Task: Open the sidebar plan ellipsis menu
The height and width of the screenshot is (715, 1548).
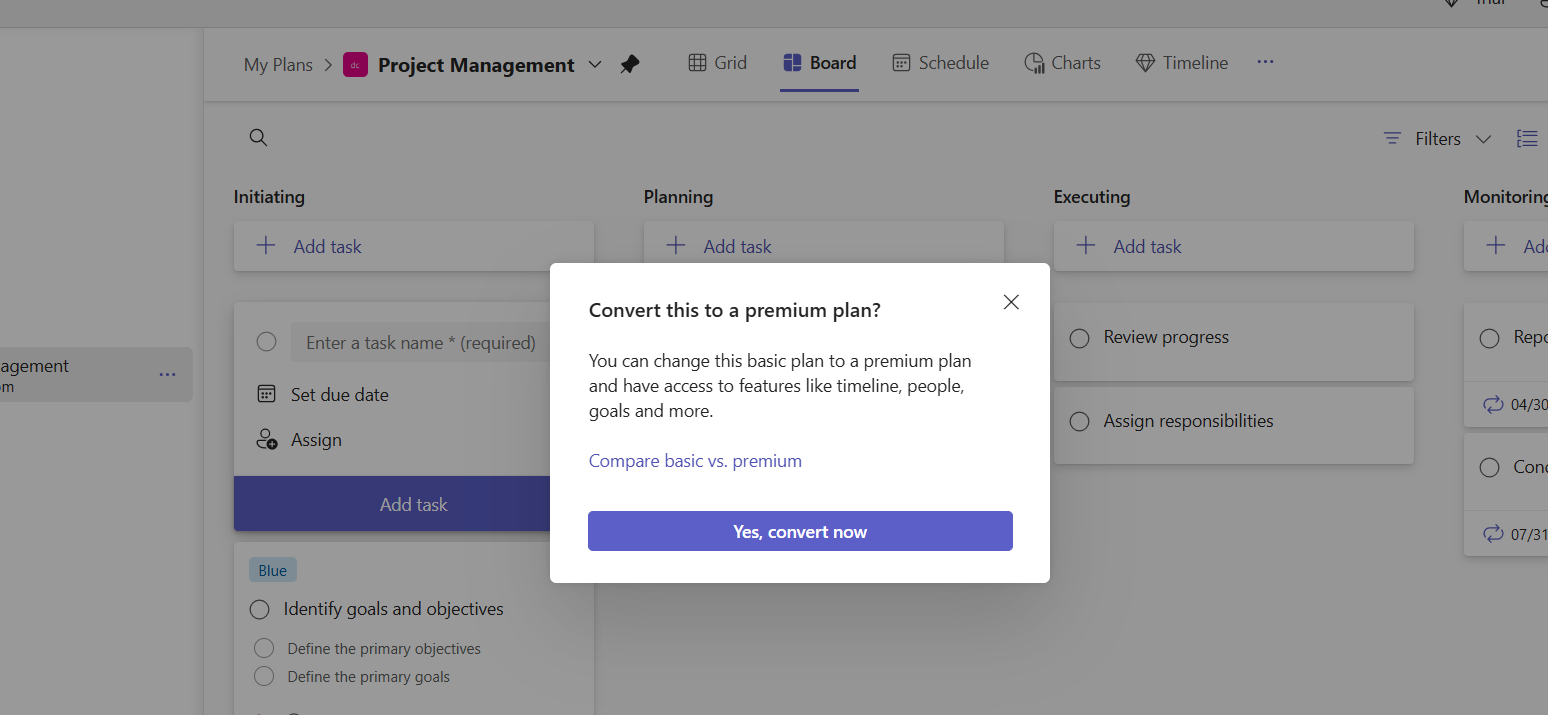Action: tap(167, 375)
